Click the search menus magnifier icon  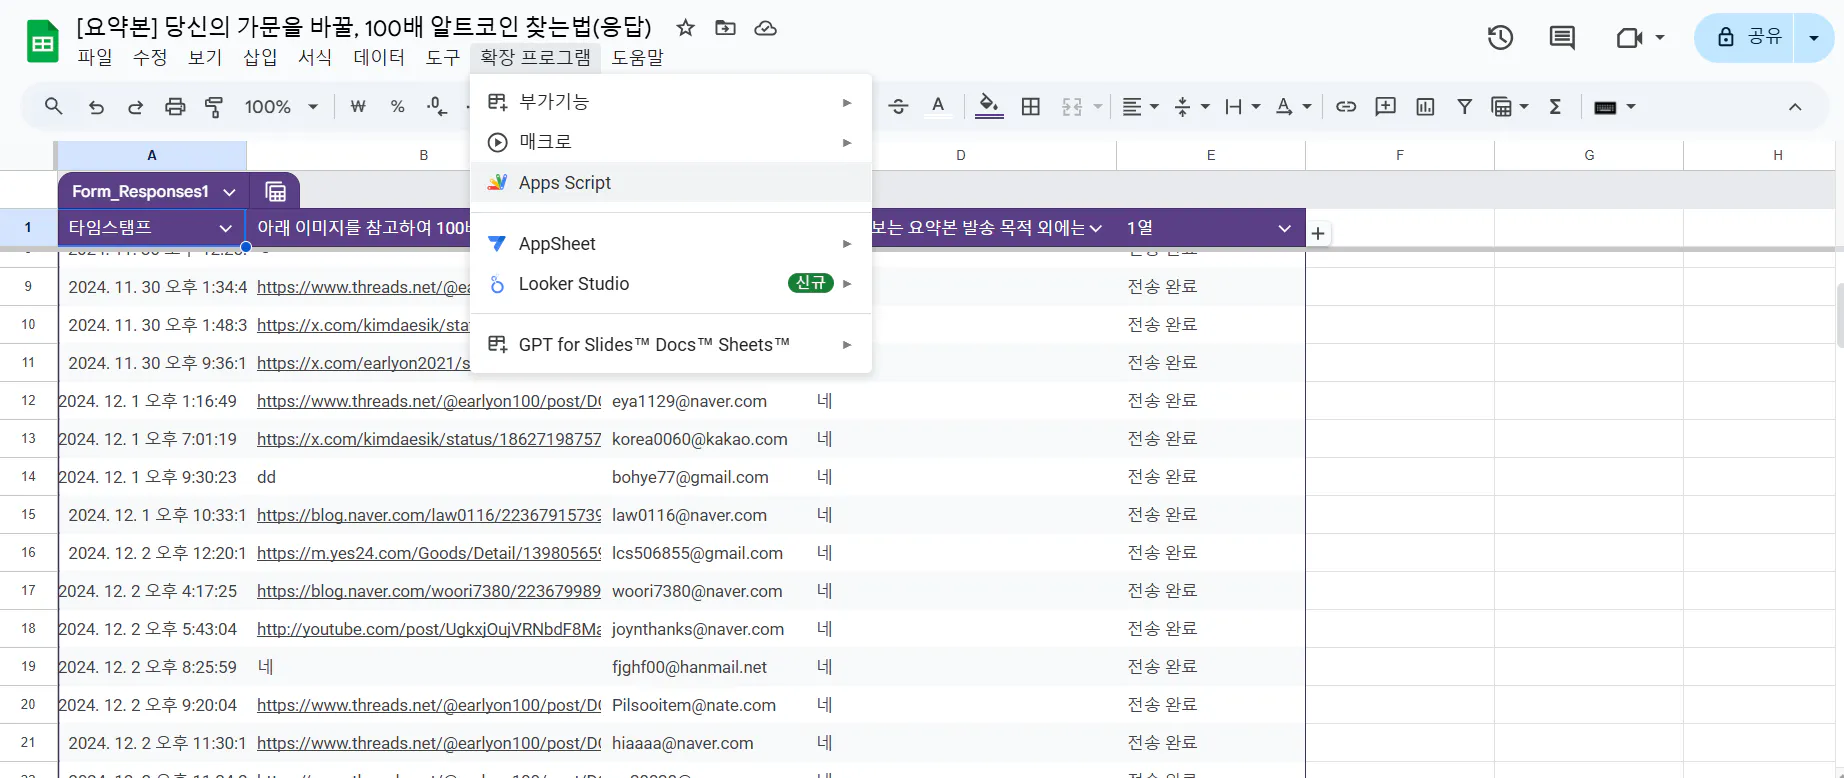pos(54,106)
